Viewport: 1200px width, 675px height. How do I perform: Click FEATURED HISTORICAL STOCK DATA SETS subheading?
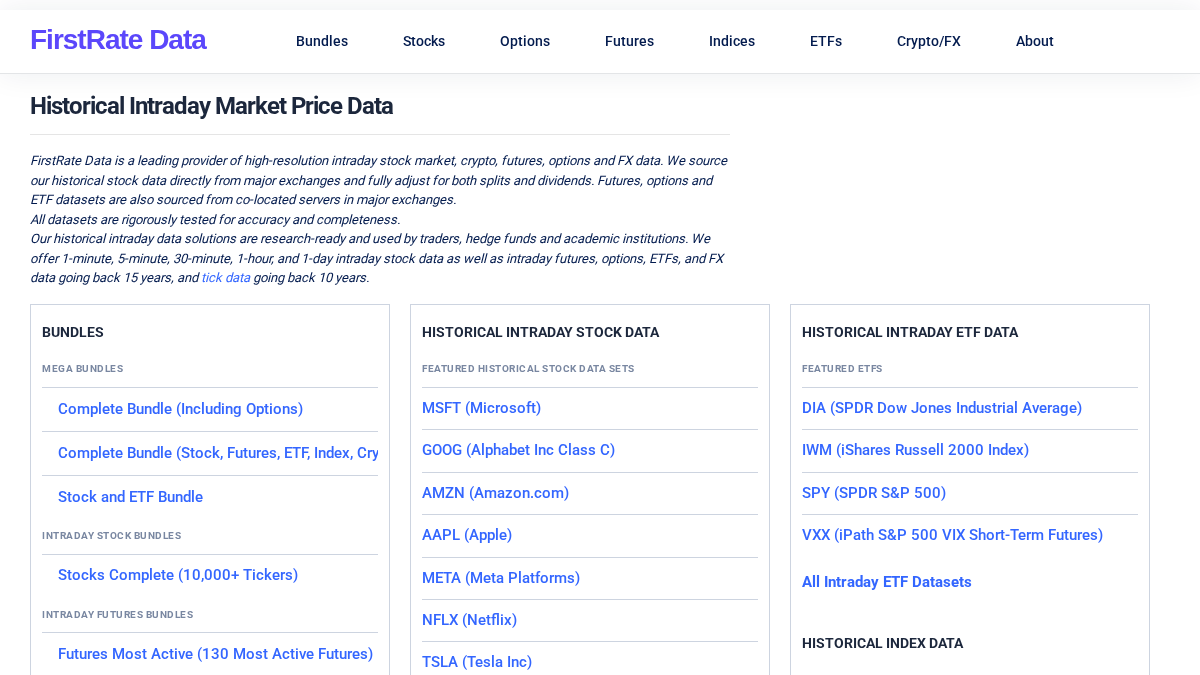[x=528, y=369]
